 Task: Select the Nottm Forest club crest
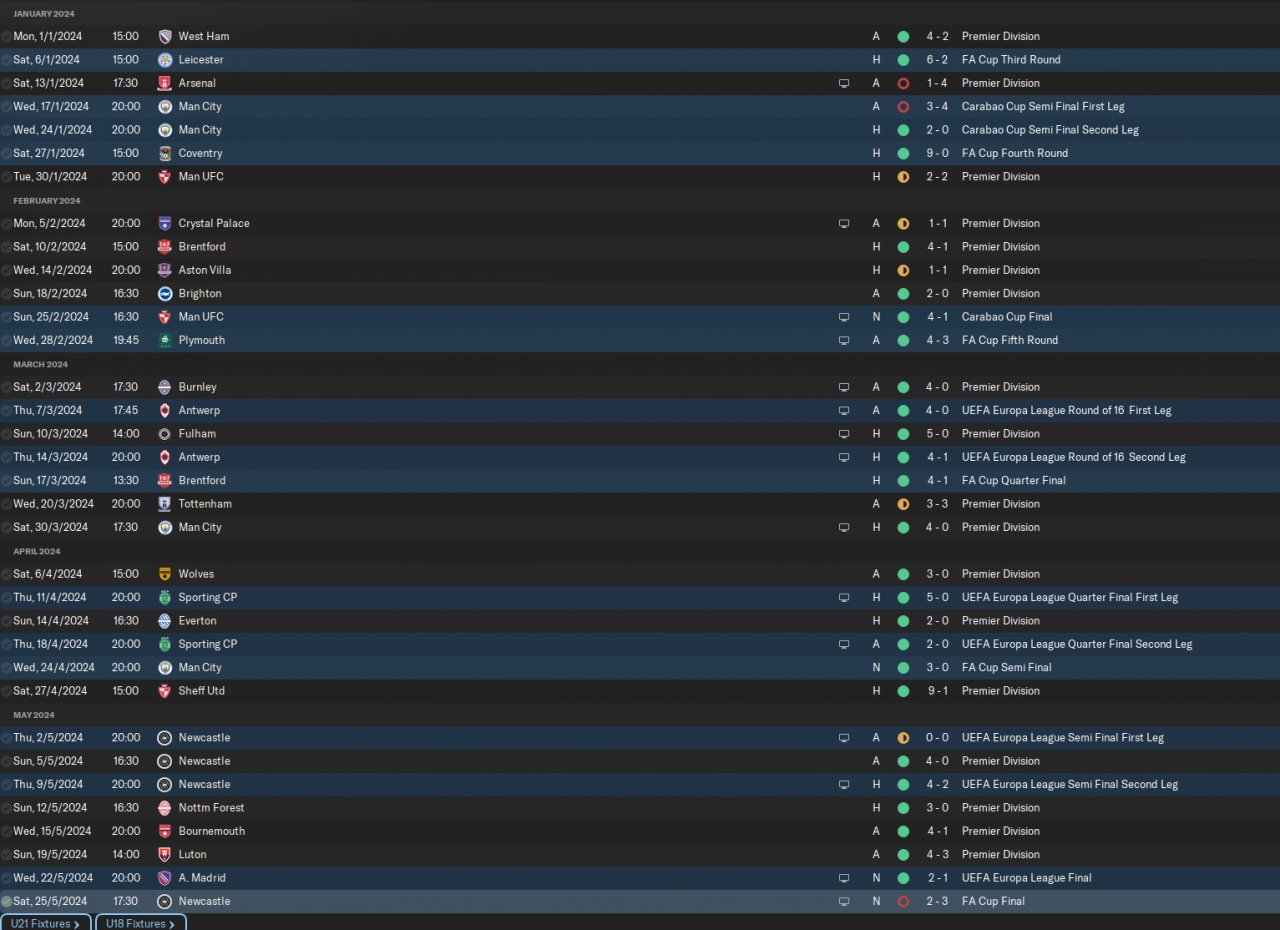click(x=165, y=808)
